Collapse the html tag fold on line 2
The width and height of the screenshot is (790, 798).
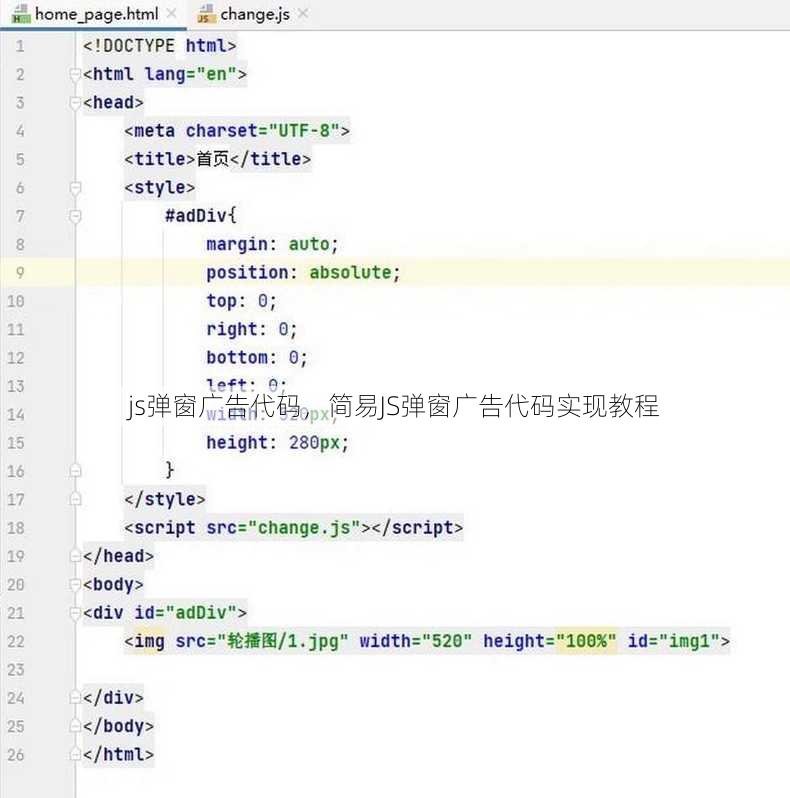[x=75, y=74]
